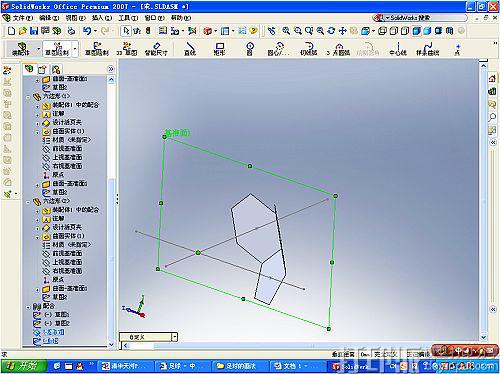500x374 pixels.
Task: Open the 文件 (File) menu
Action: click(x=22, y=18)
